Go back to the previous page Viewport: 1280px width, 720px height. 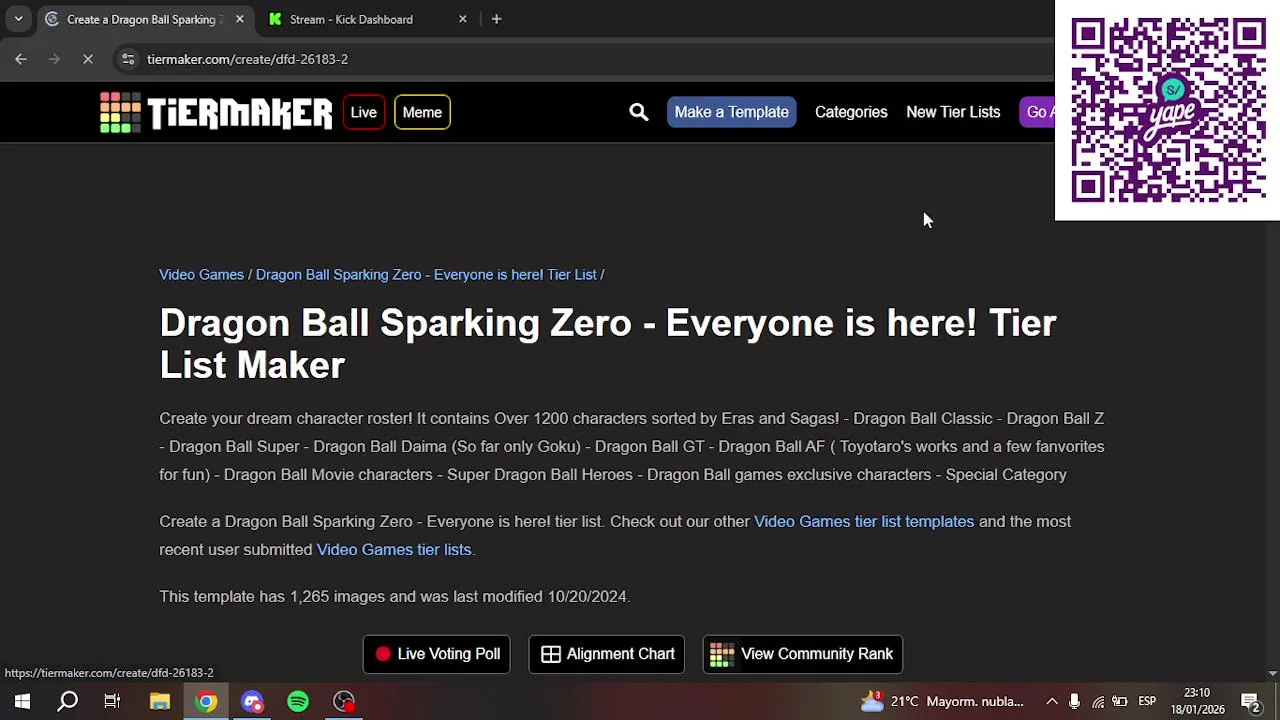coord(21,59)
